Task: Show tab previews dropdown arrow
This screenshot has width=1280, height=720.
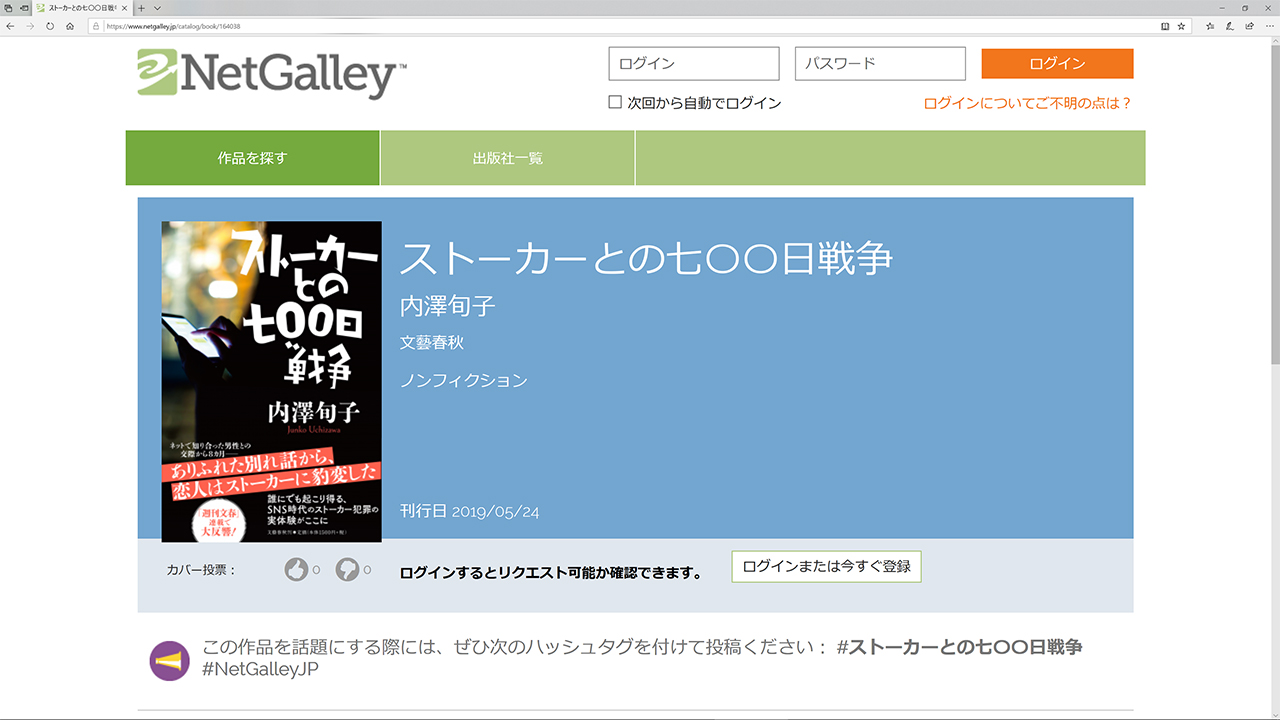Action: (x=157, y=8)
